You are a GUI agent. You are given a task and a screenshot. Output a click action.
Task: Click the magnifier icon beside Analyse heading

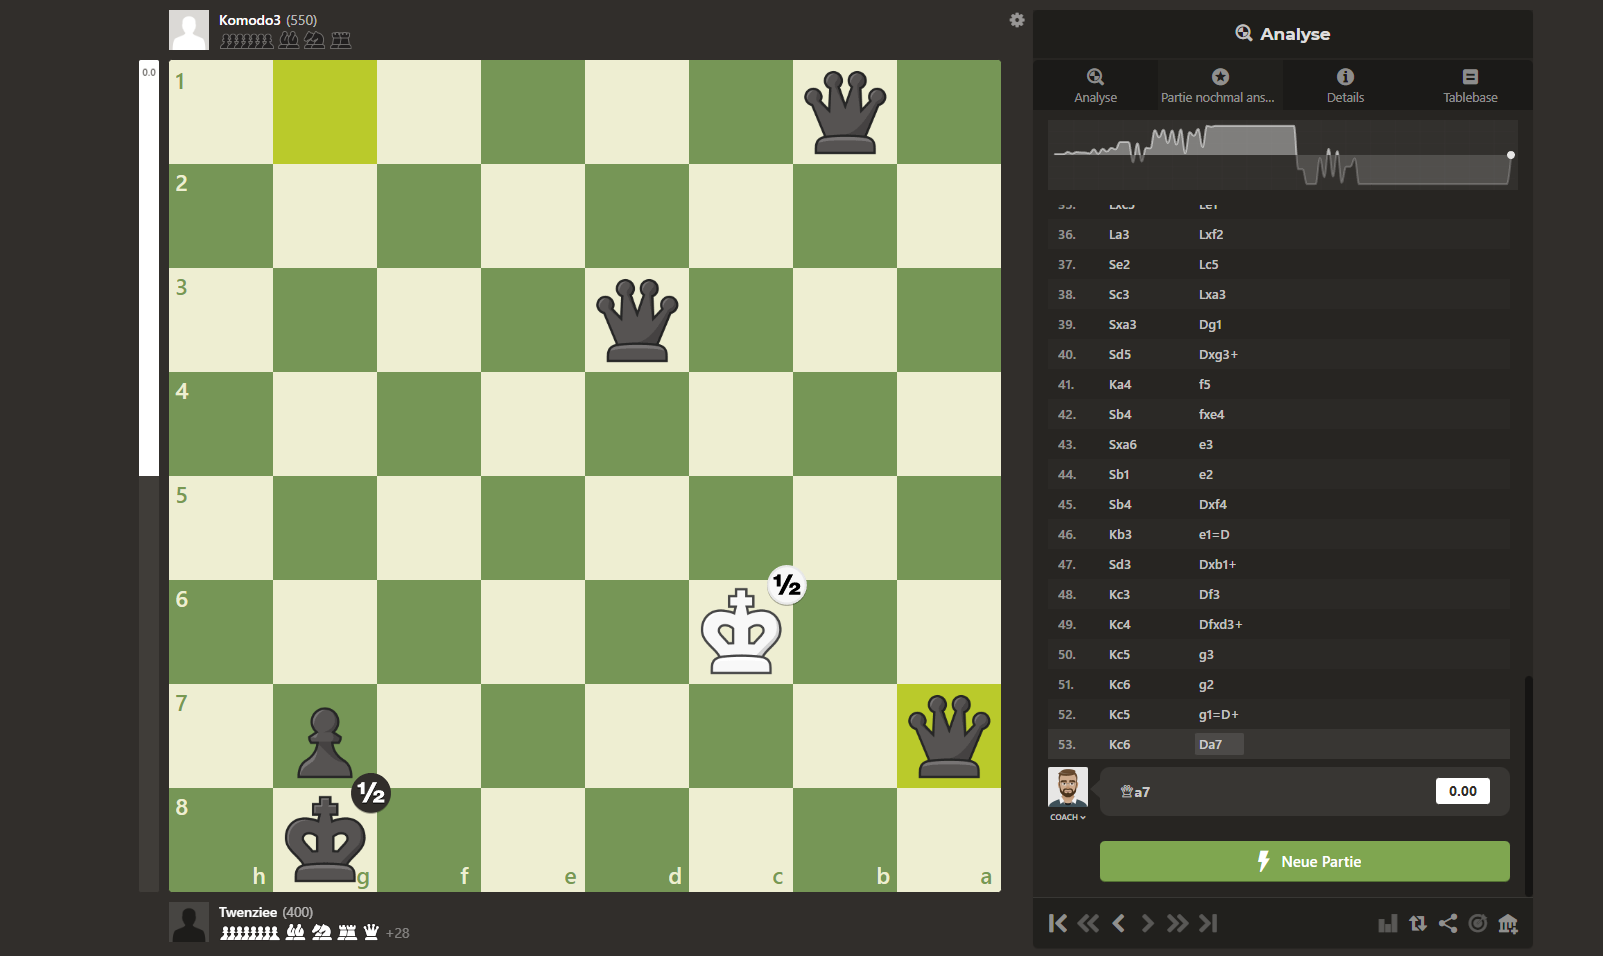pyautogui.click(x=1244, y=33)
